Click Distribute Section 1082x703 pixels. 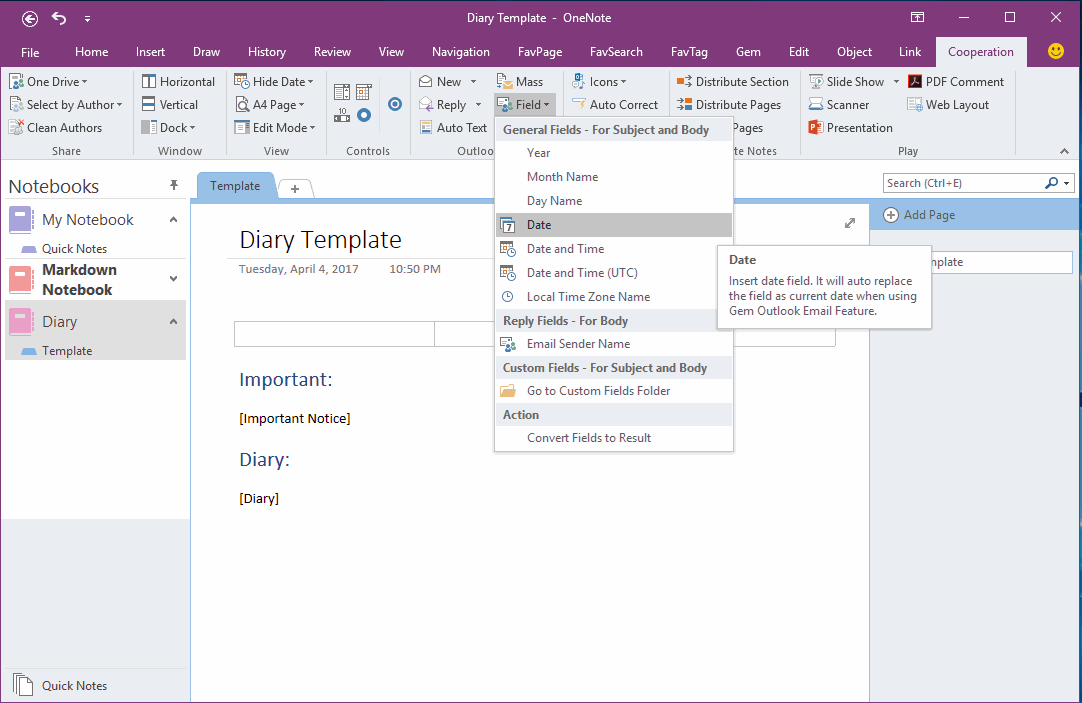click(x=732, y=81)
